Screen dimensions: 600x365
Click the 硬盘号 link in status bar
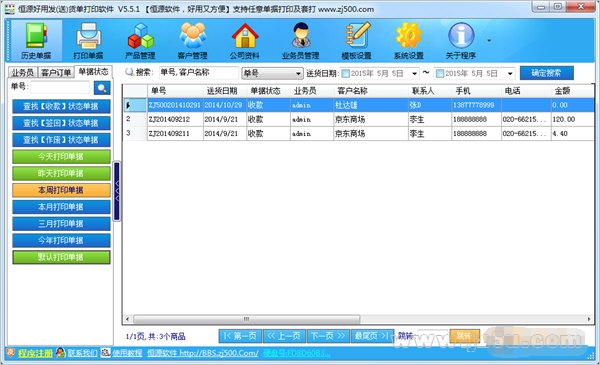297,353
